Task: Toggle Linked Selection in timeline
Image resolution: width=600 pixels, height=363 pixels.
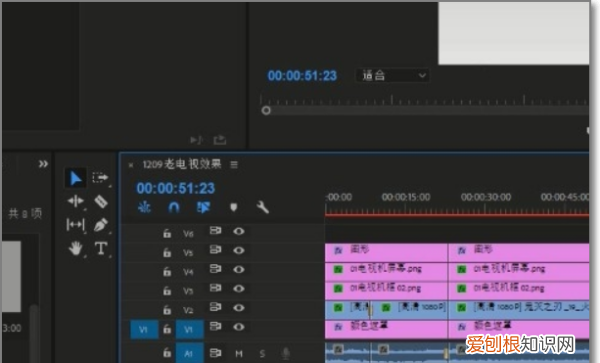Action: (203, 207)
